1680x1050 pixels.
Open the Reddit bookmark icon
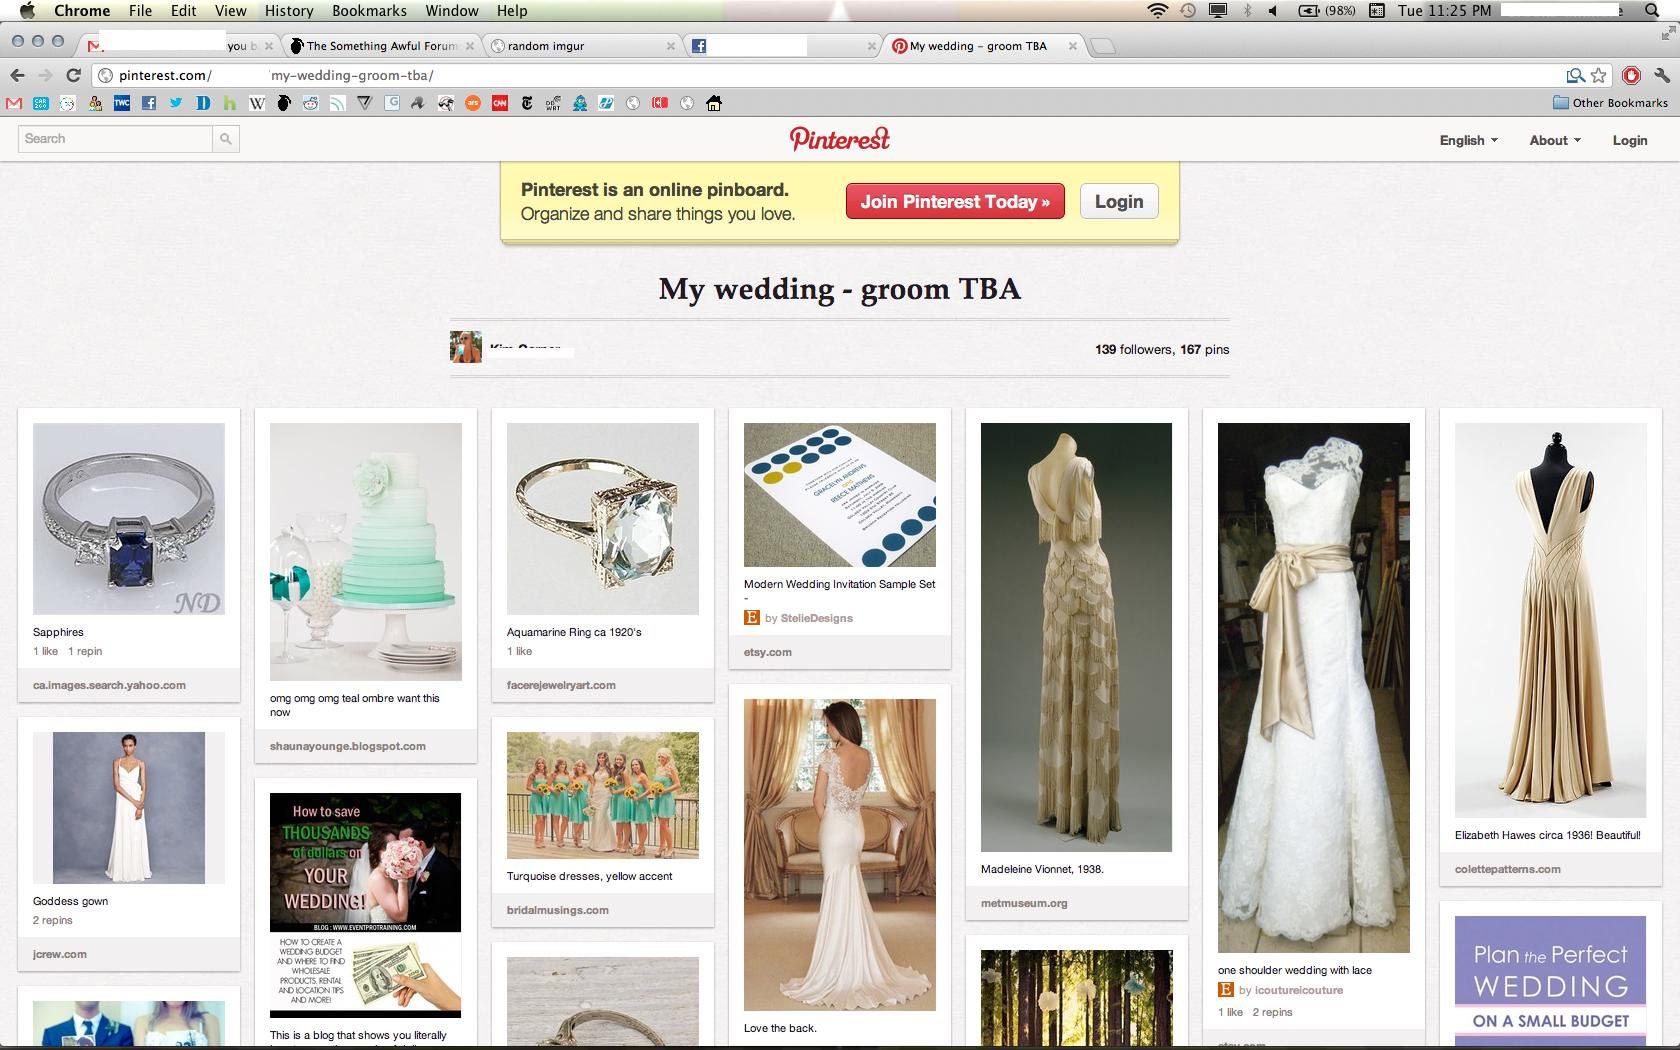[x=311, y=103]
